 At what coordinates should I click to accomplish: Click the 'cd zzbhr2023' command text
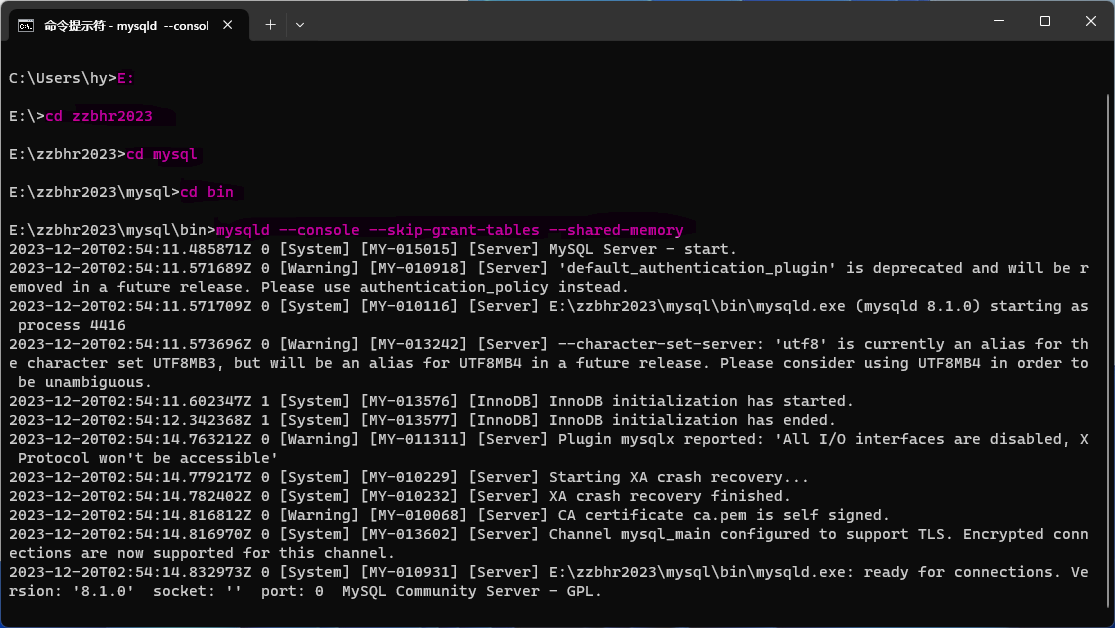click(x=99, y=116)
